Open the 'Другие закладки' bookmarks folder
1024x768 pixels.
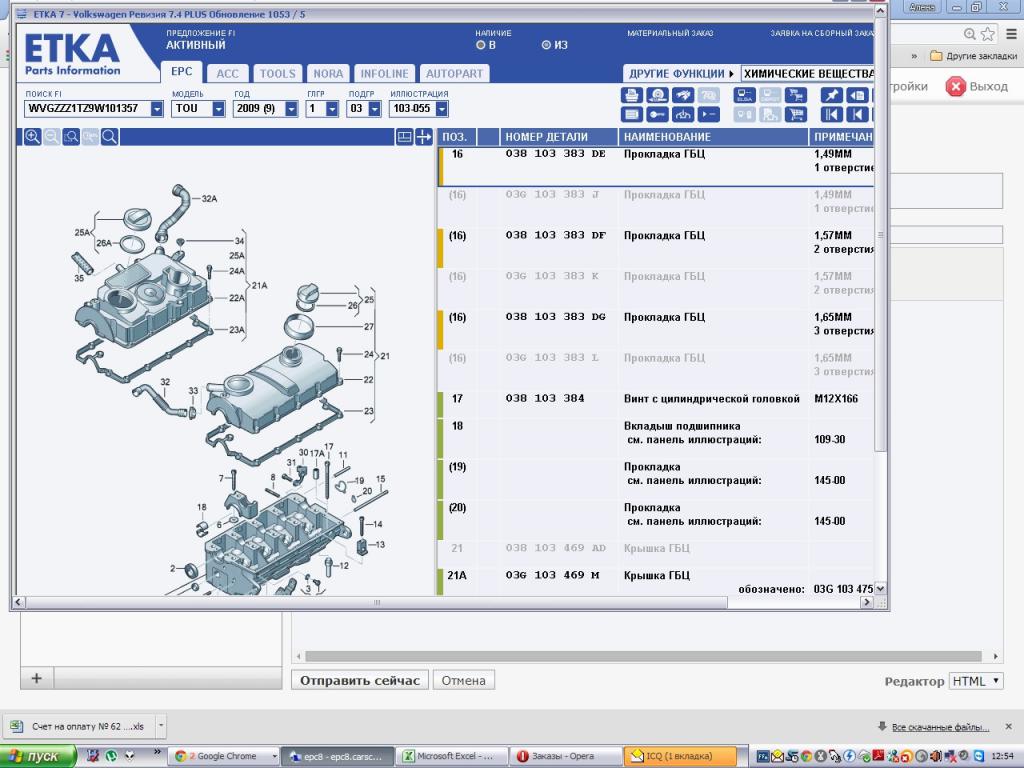pos(974,56)
